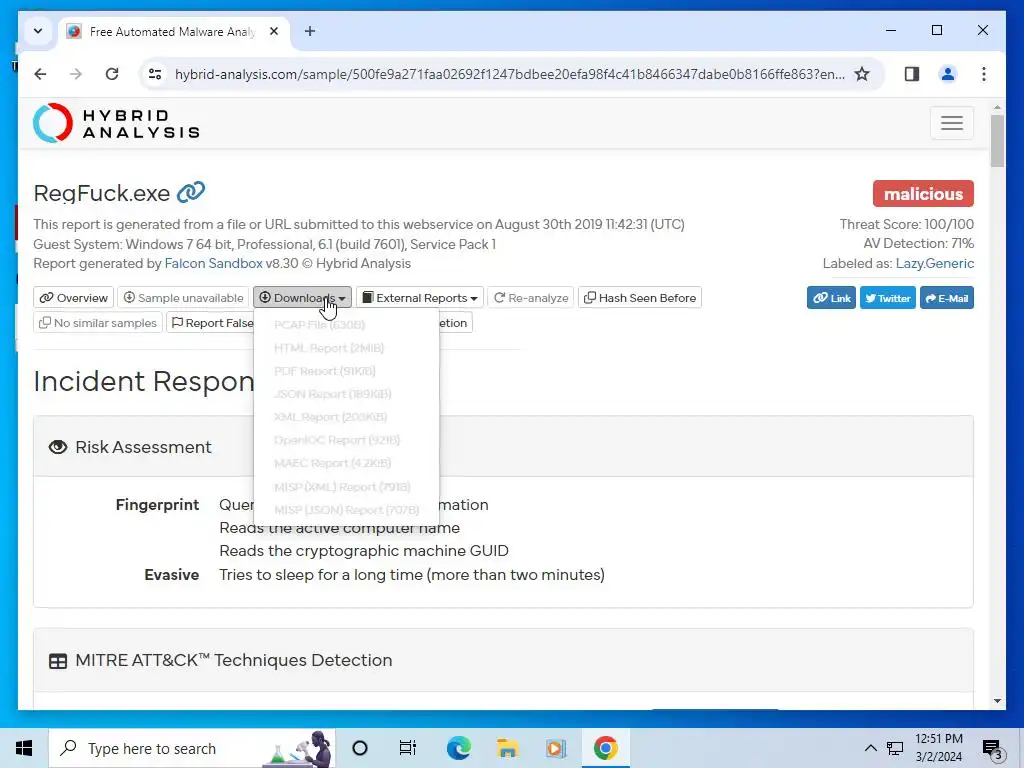The width and height of the screenshot is (1024, 768).
Task: Choose MISP (XML) Report download option
Action: coord(342,487)
